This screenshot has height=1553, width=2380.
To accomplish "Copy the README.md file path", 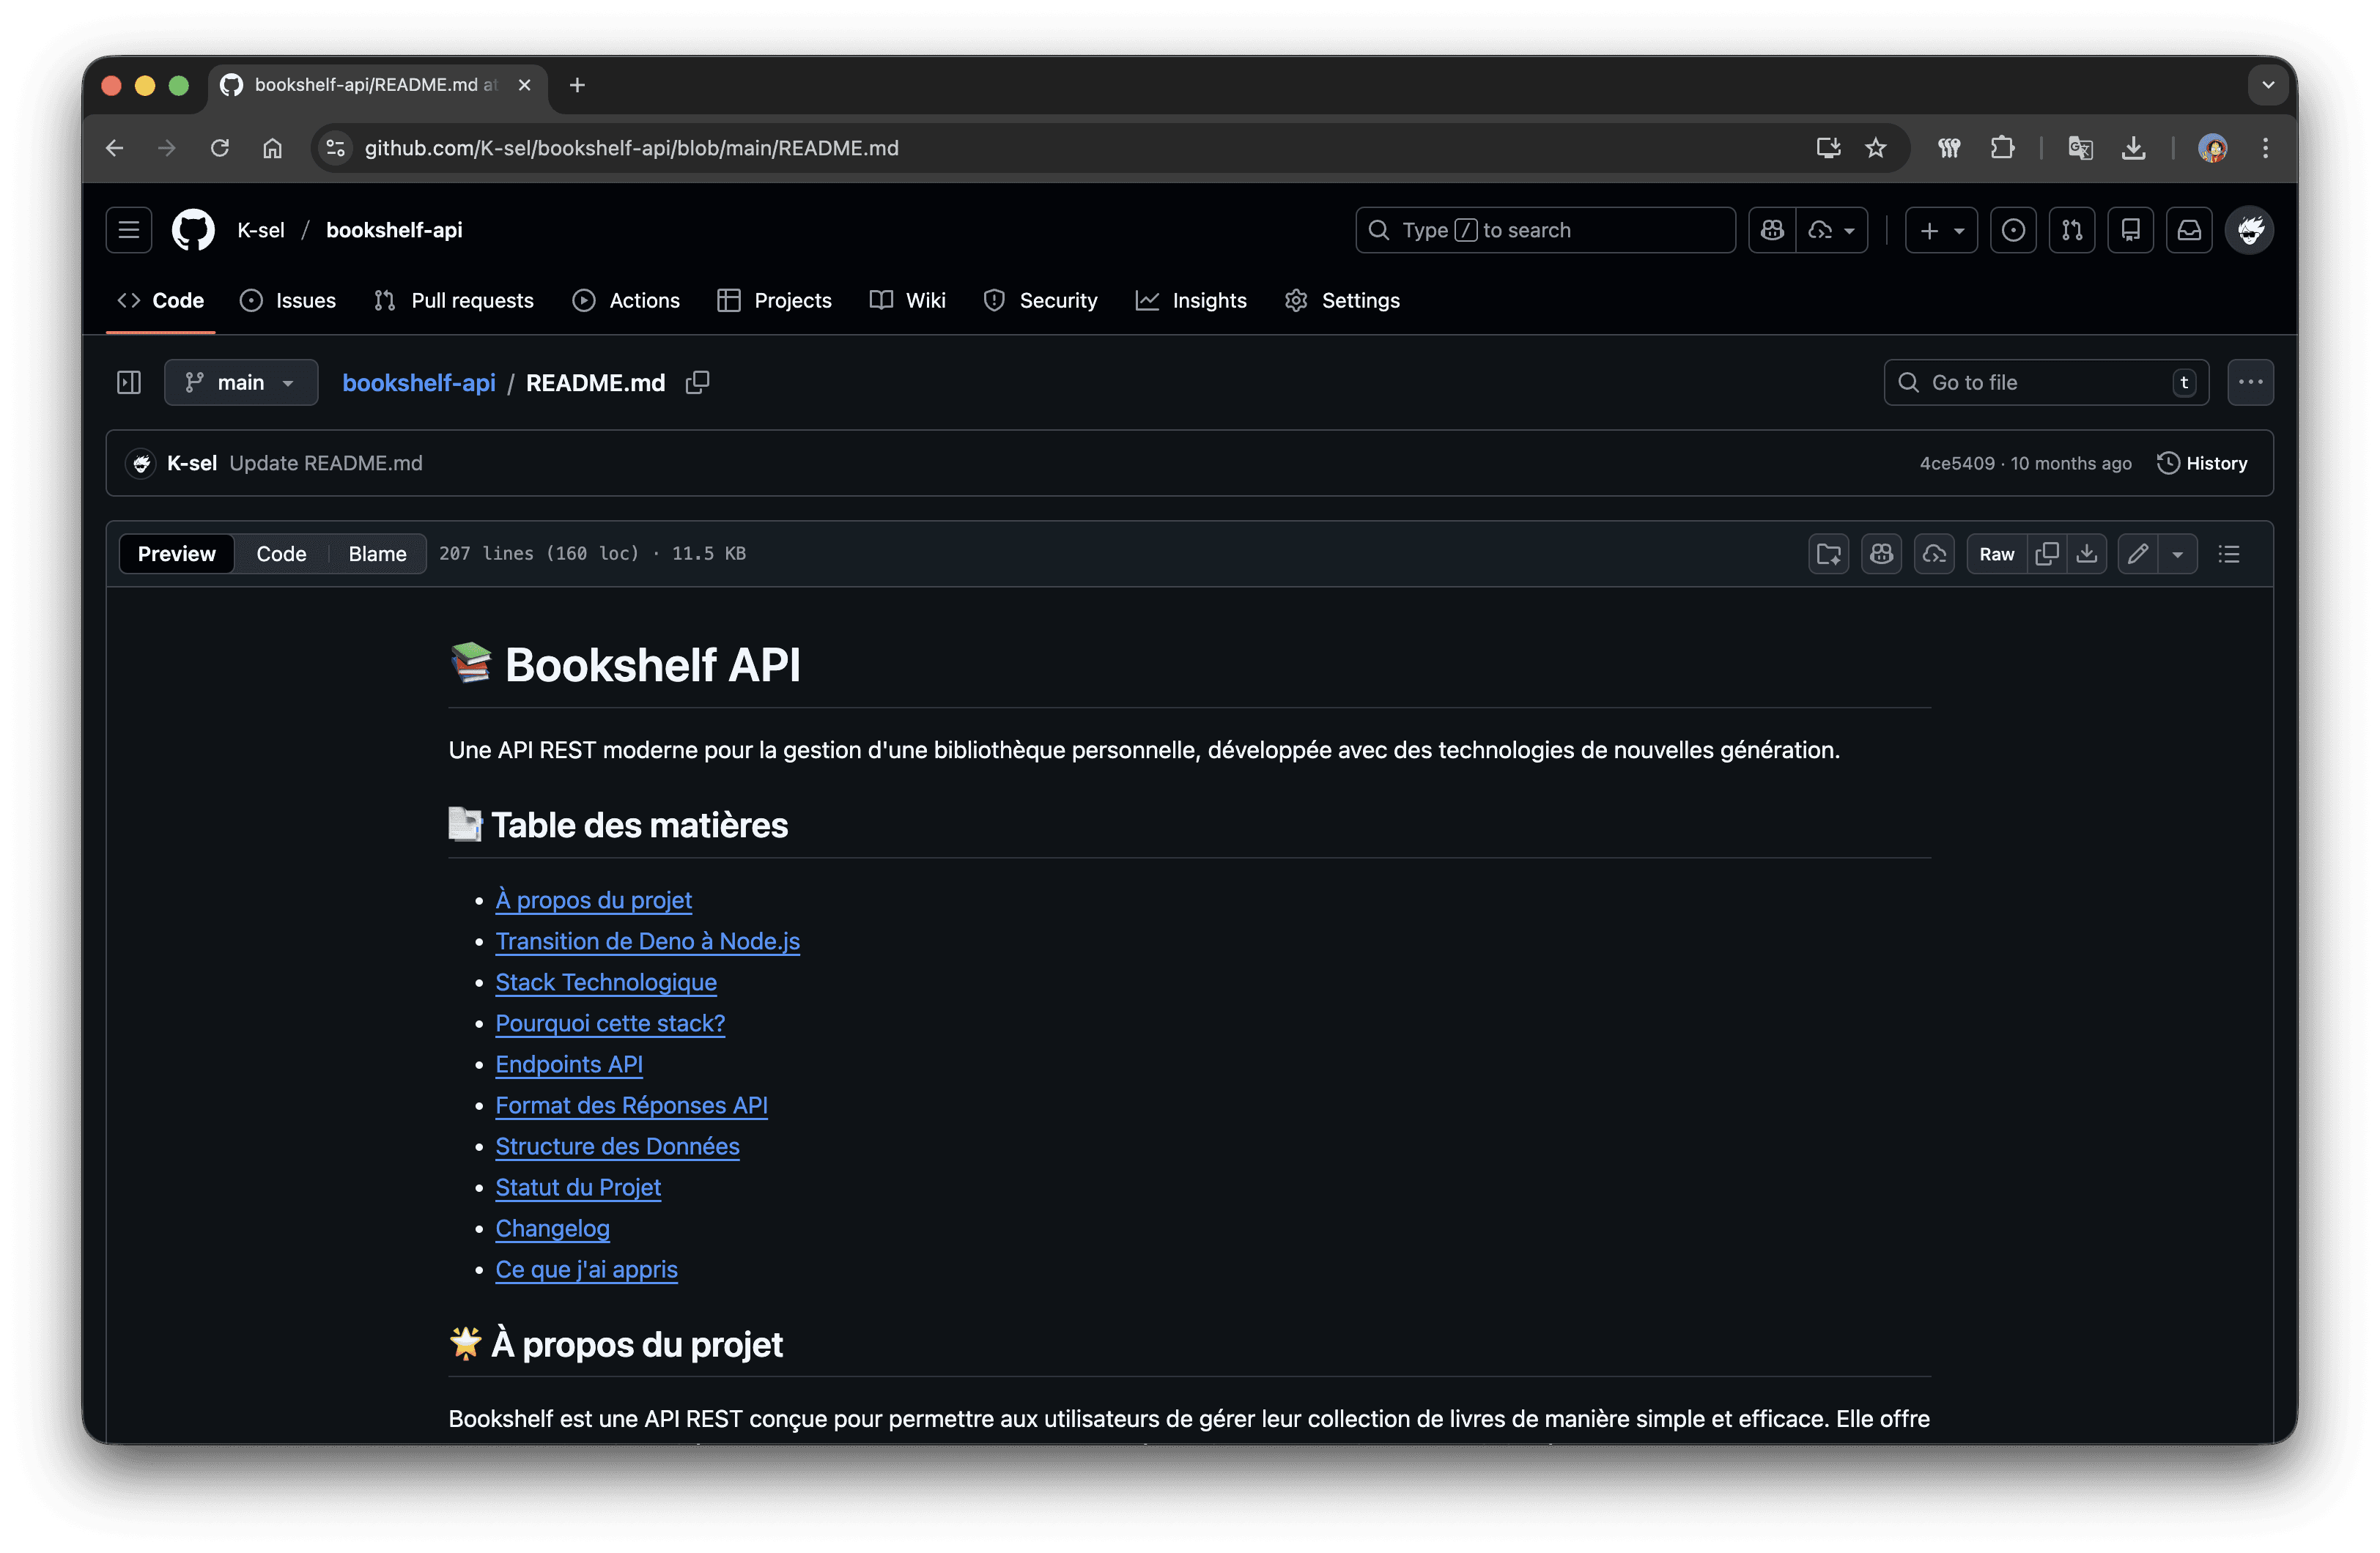I will click(697, 383).
